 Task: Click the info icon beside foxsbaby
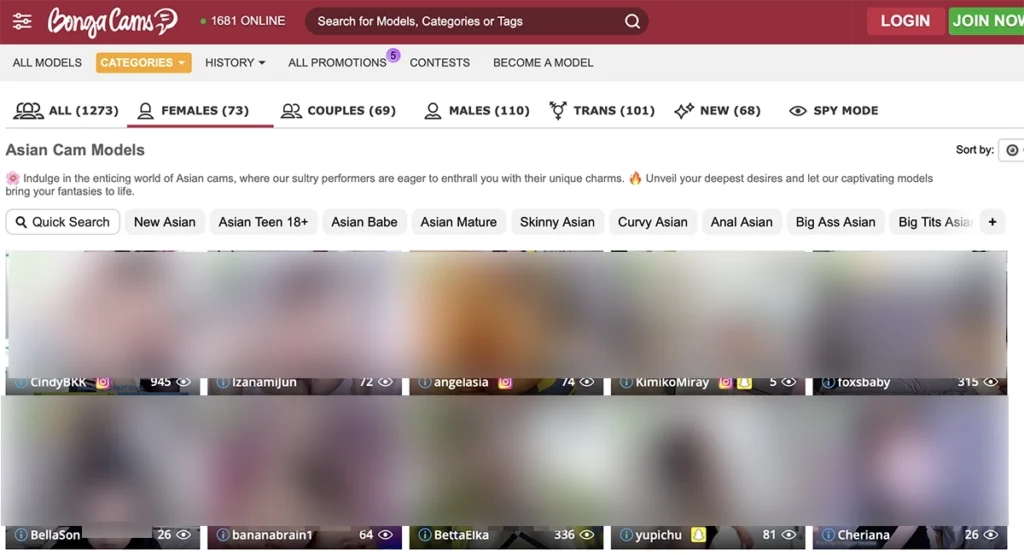(x=827, y=383)
